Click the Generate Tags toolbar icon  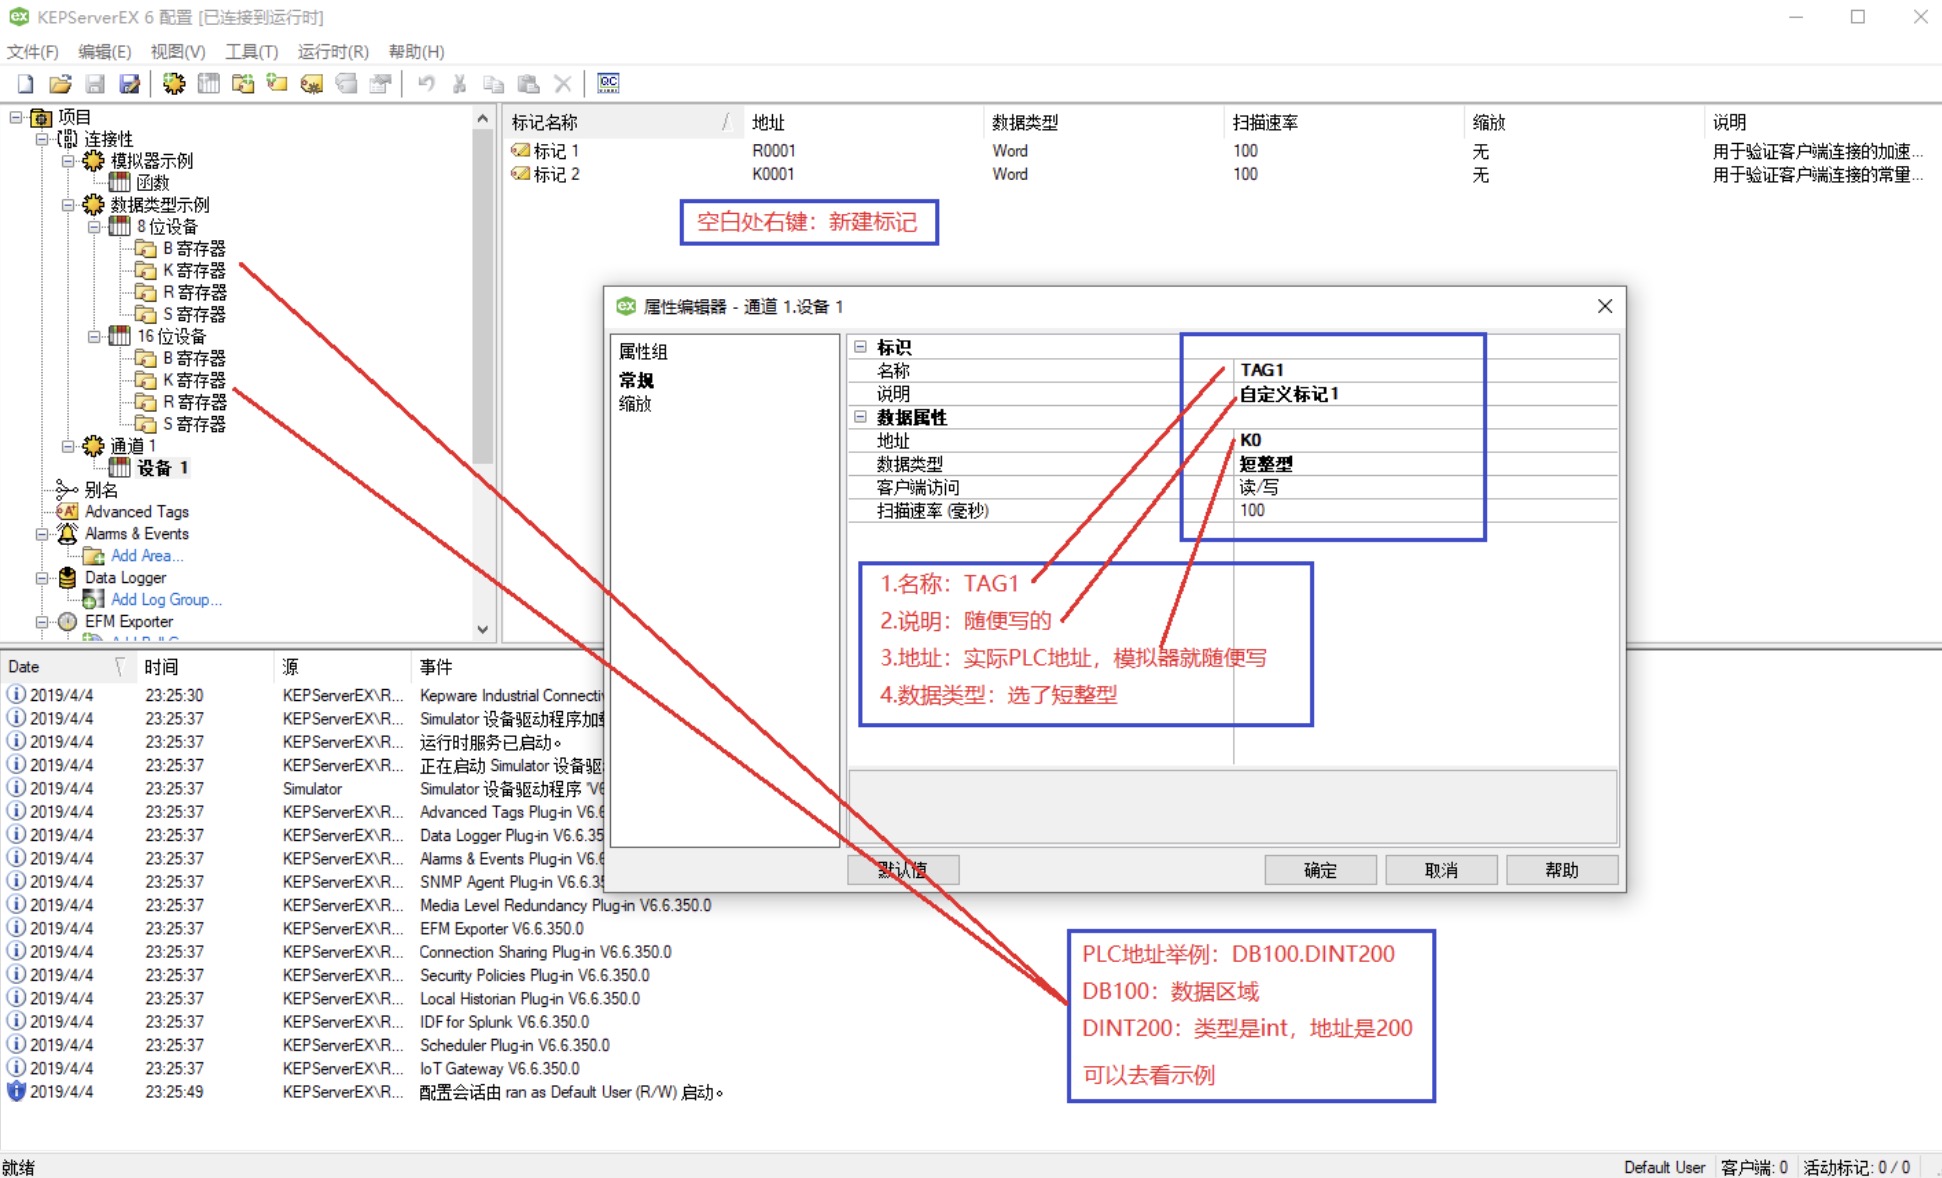312,84
